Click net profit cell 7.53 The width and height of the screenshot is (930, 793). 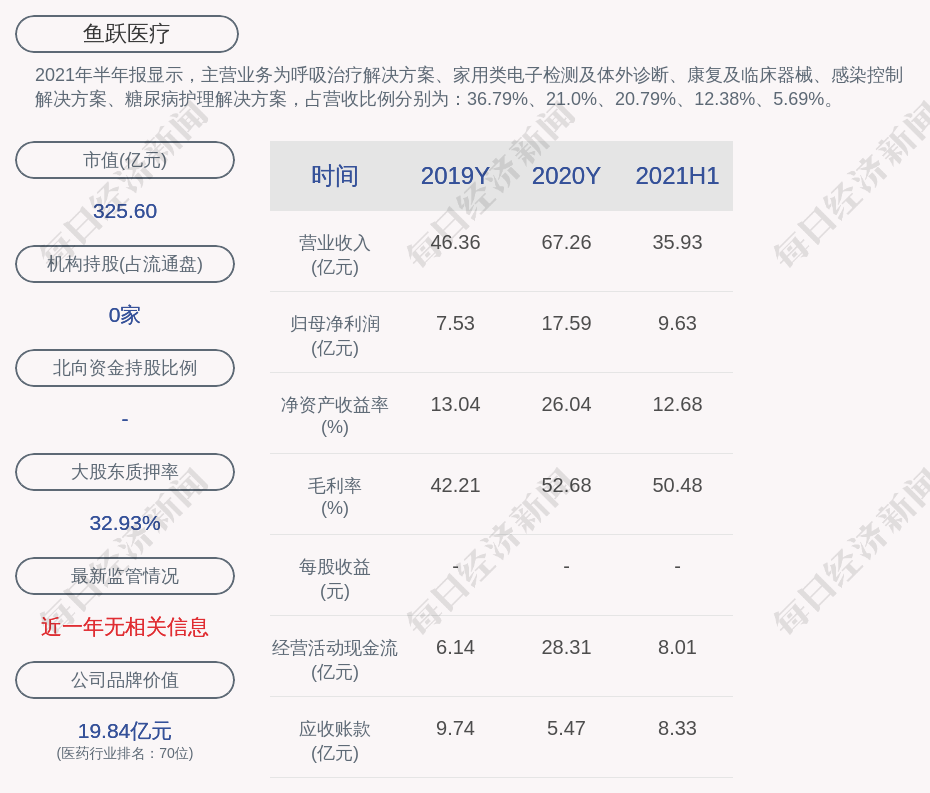pos(456,323)
